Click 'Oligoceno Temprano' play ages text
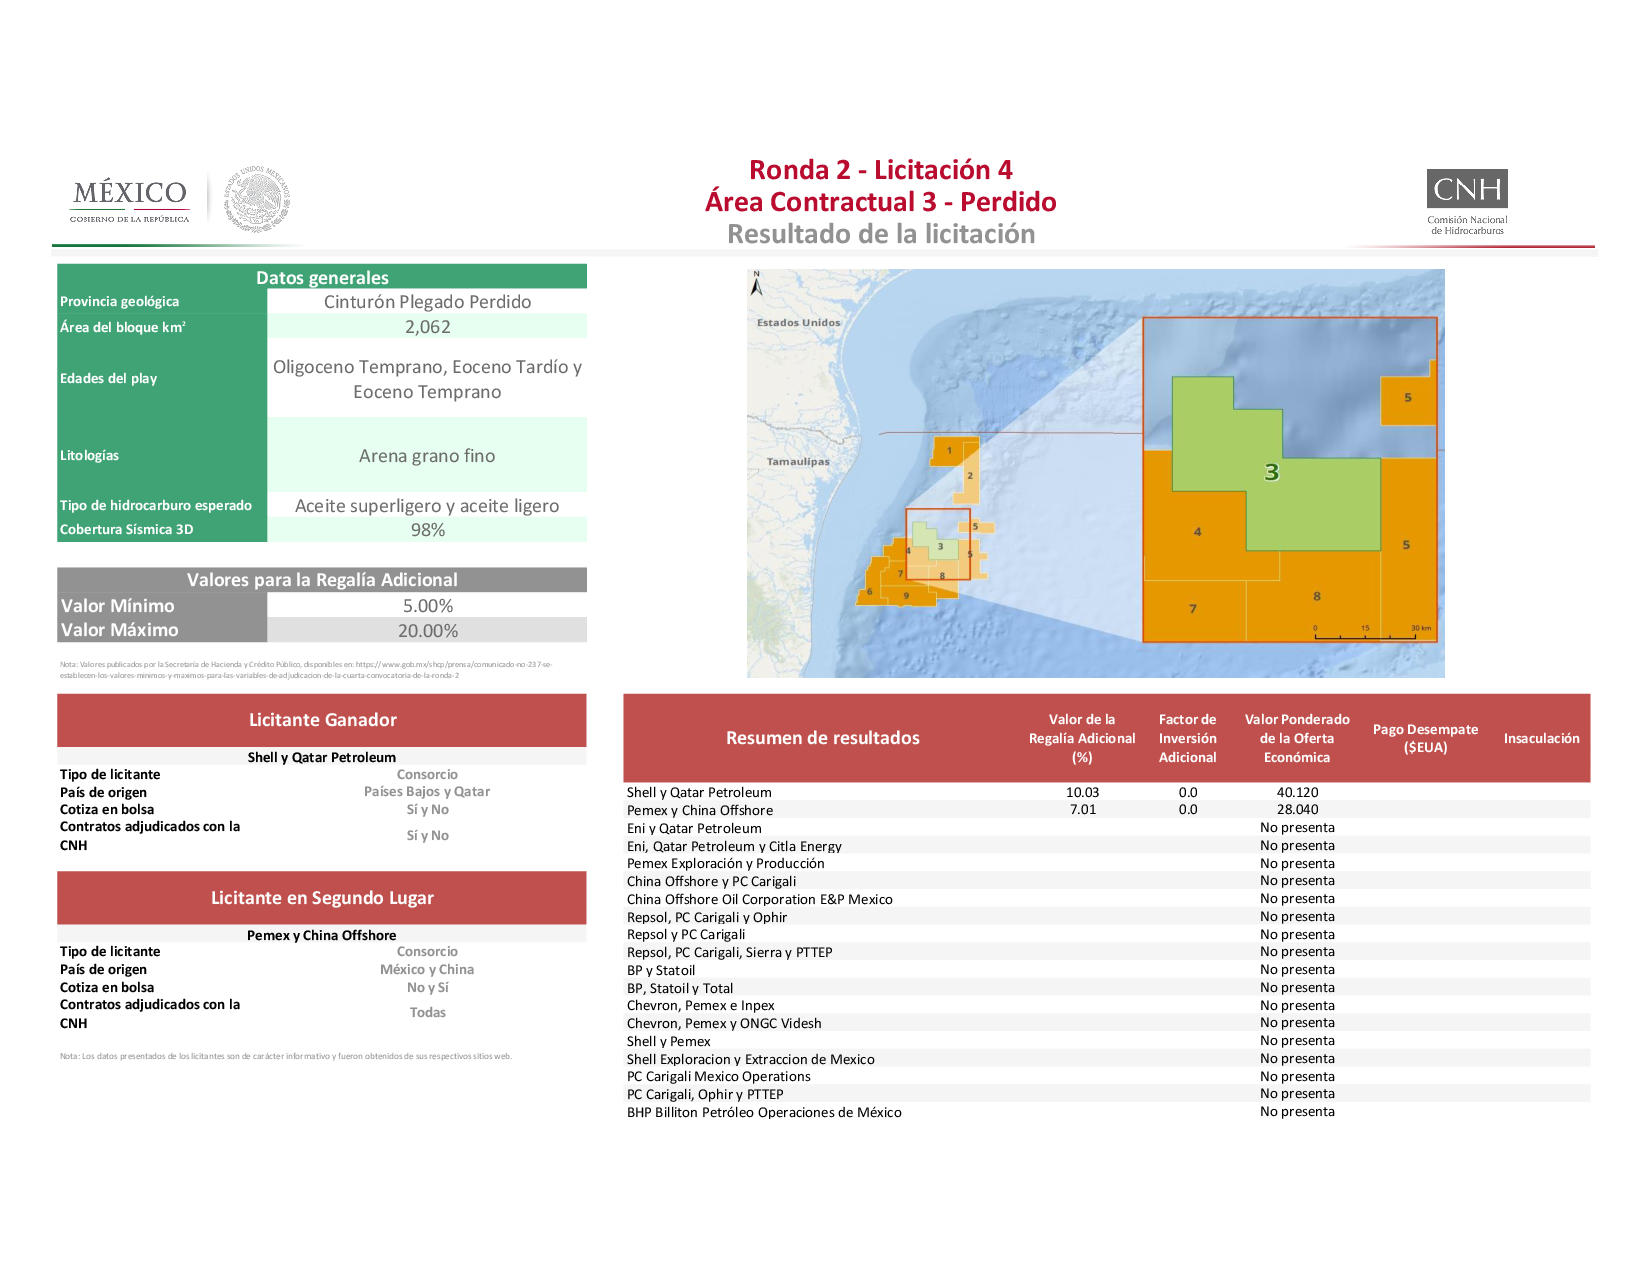Screen dimensions: 1650x1275 pos(357,367)
